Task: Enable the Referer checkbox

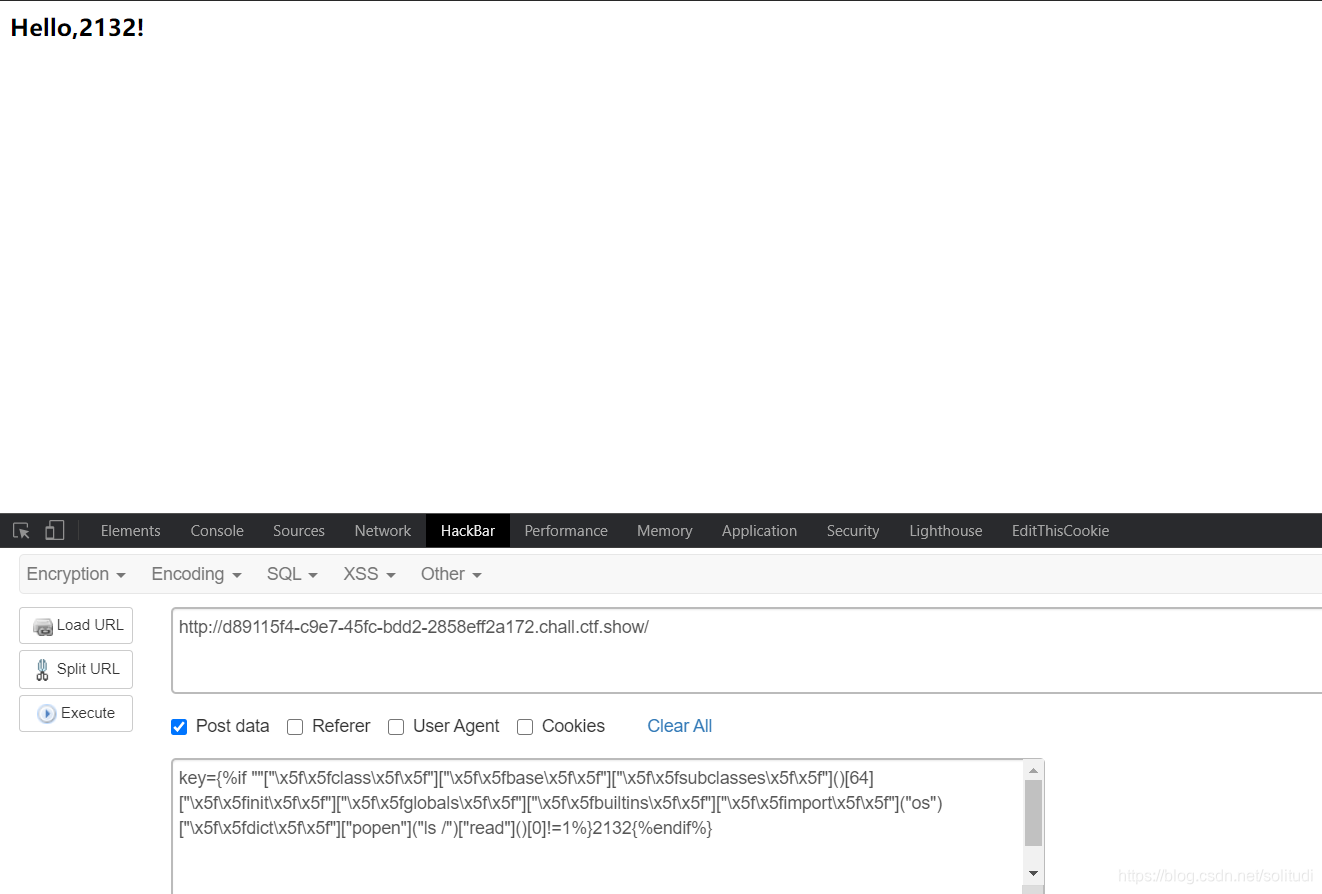Action: pyautogui.click(x=295, y=727)
